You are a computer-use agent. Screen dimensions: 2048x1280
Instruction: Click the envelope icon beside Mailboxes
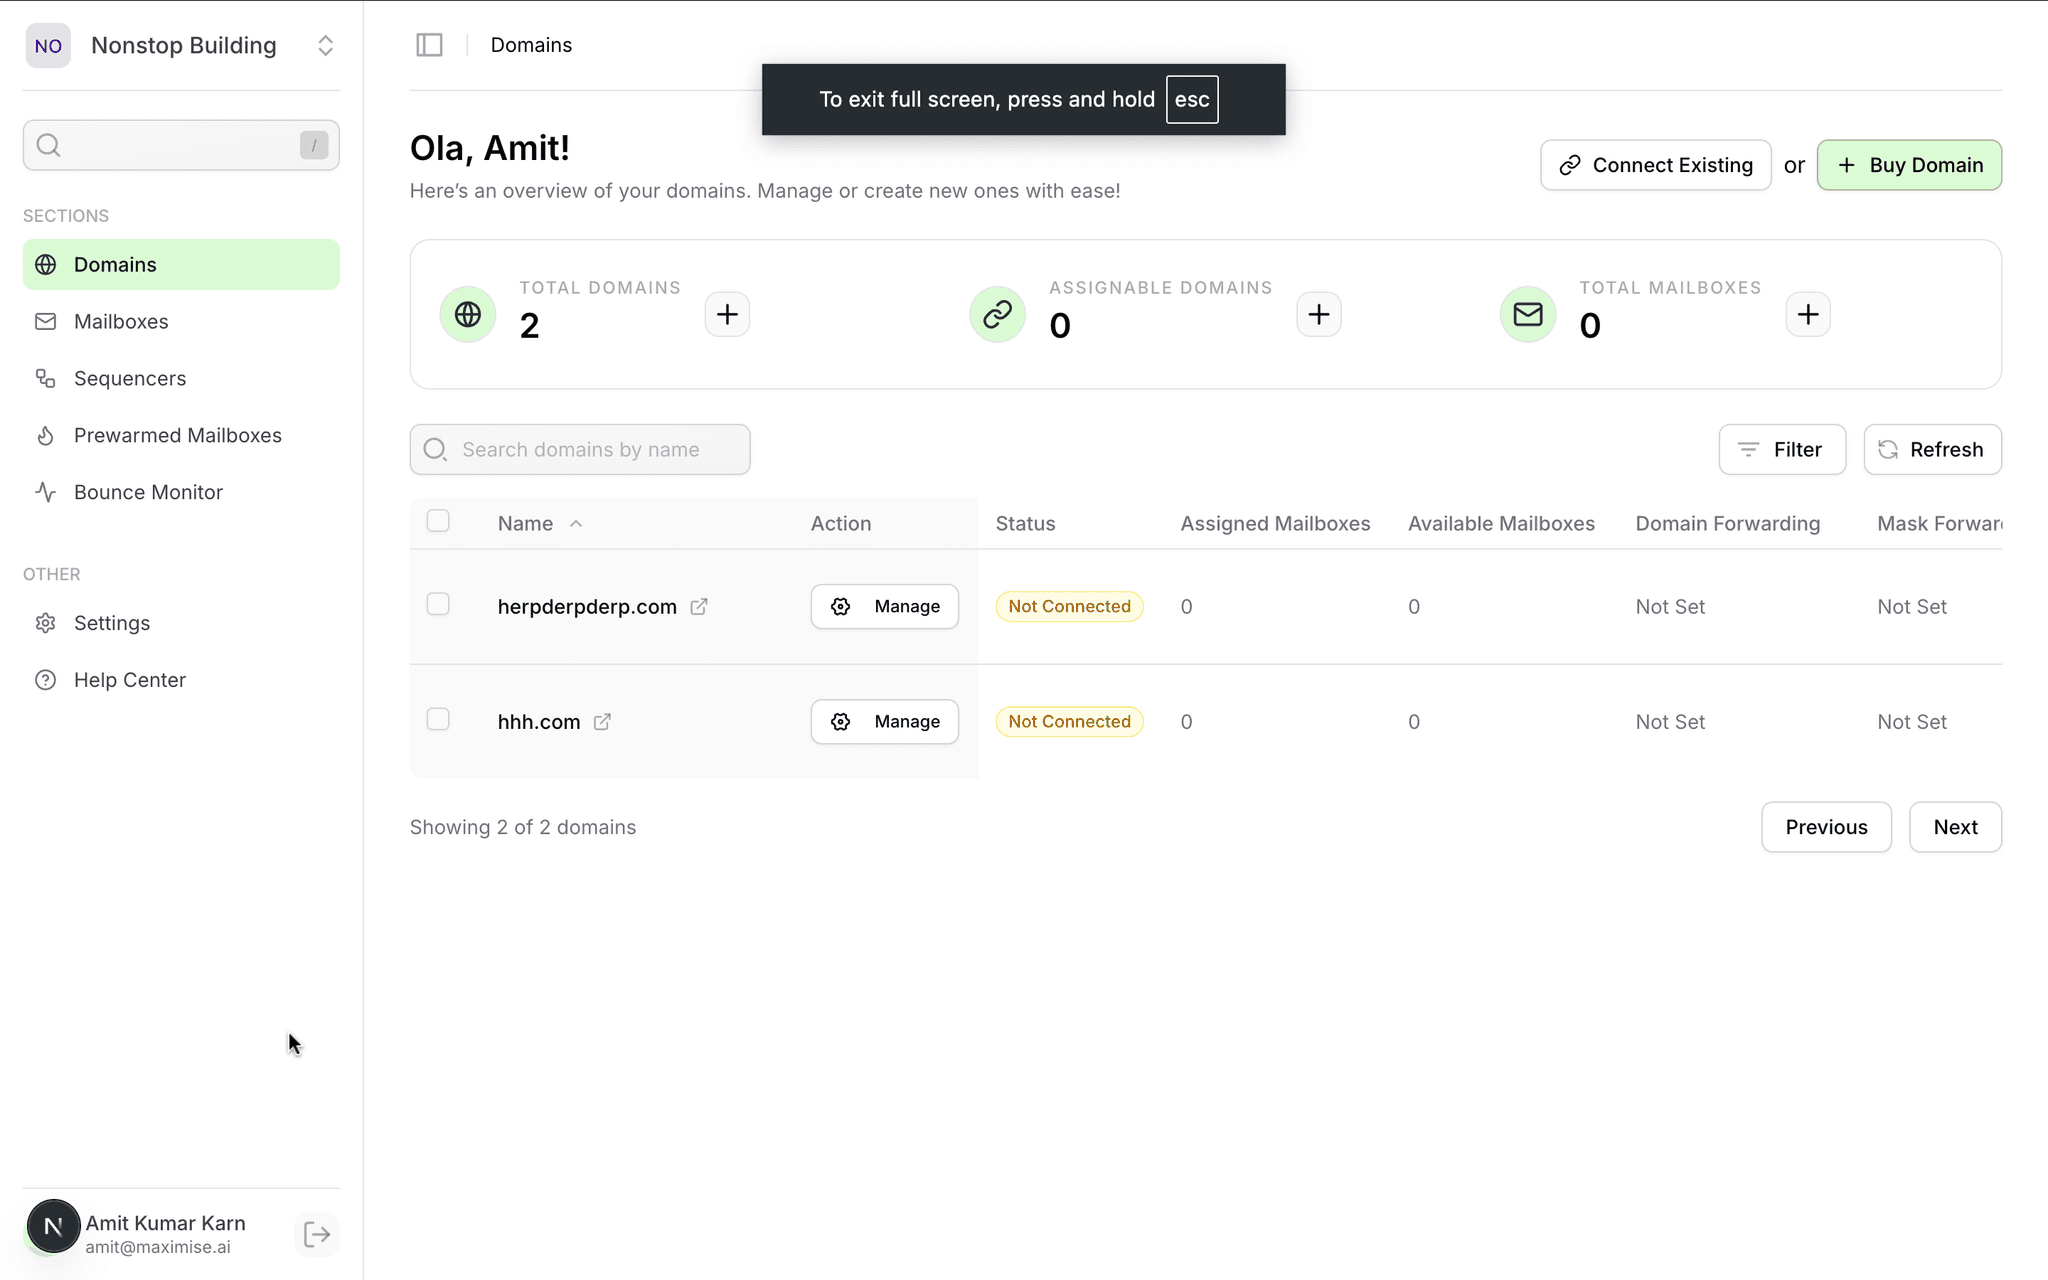click(46, 321)
